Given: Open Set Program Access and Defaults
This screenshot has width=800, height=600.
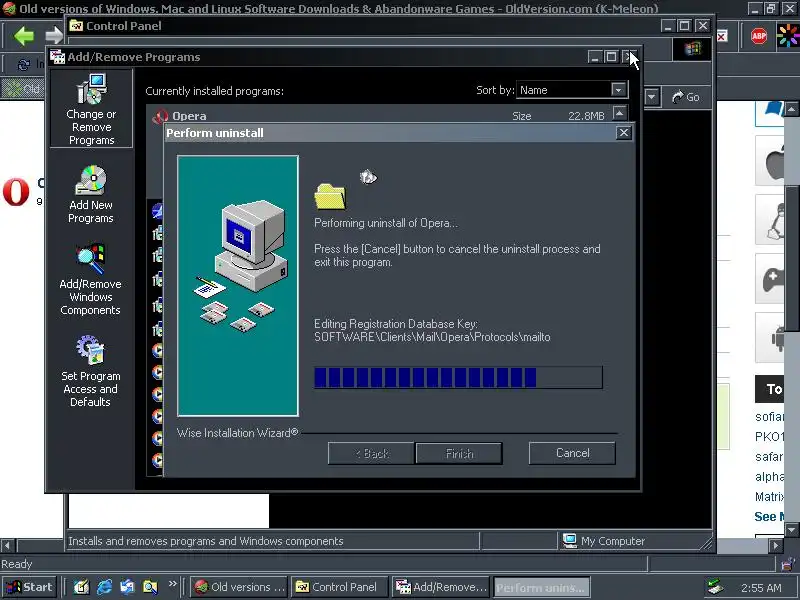Looking at the screenshot, I should [x=90, y=371].
